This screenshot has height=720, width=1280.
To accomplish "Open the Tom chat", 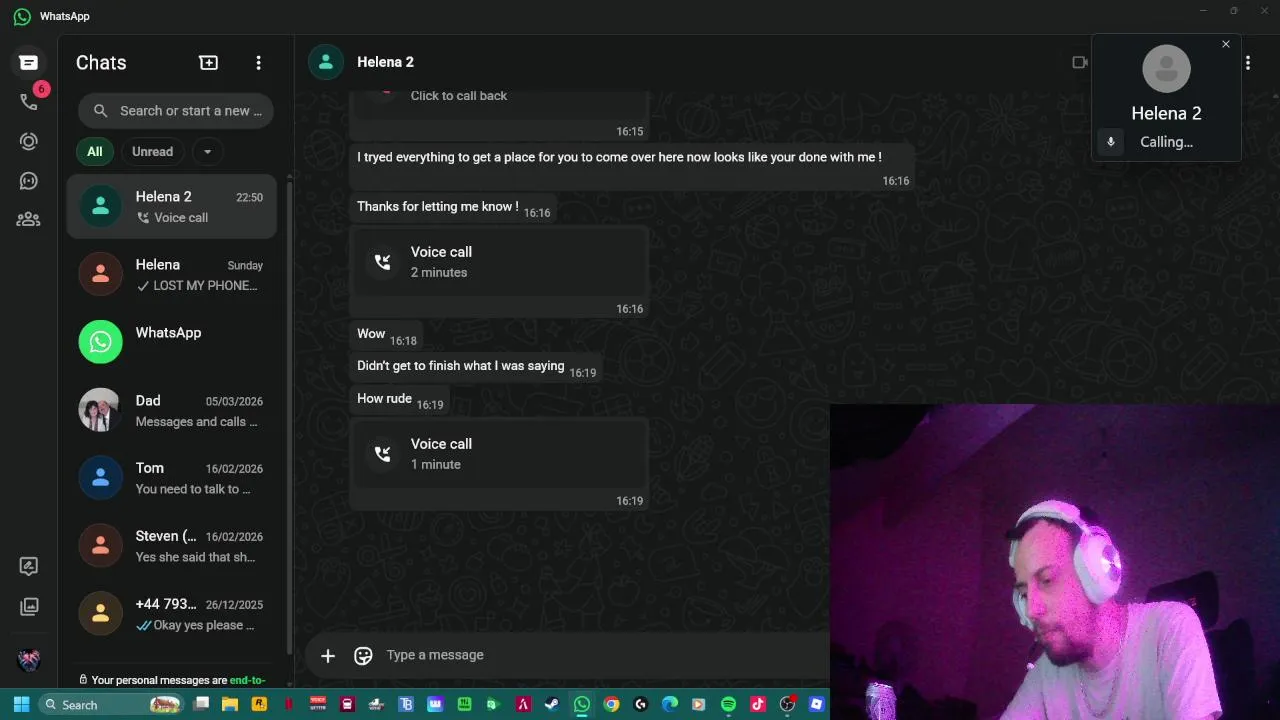I will click(171, 478).
